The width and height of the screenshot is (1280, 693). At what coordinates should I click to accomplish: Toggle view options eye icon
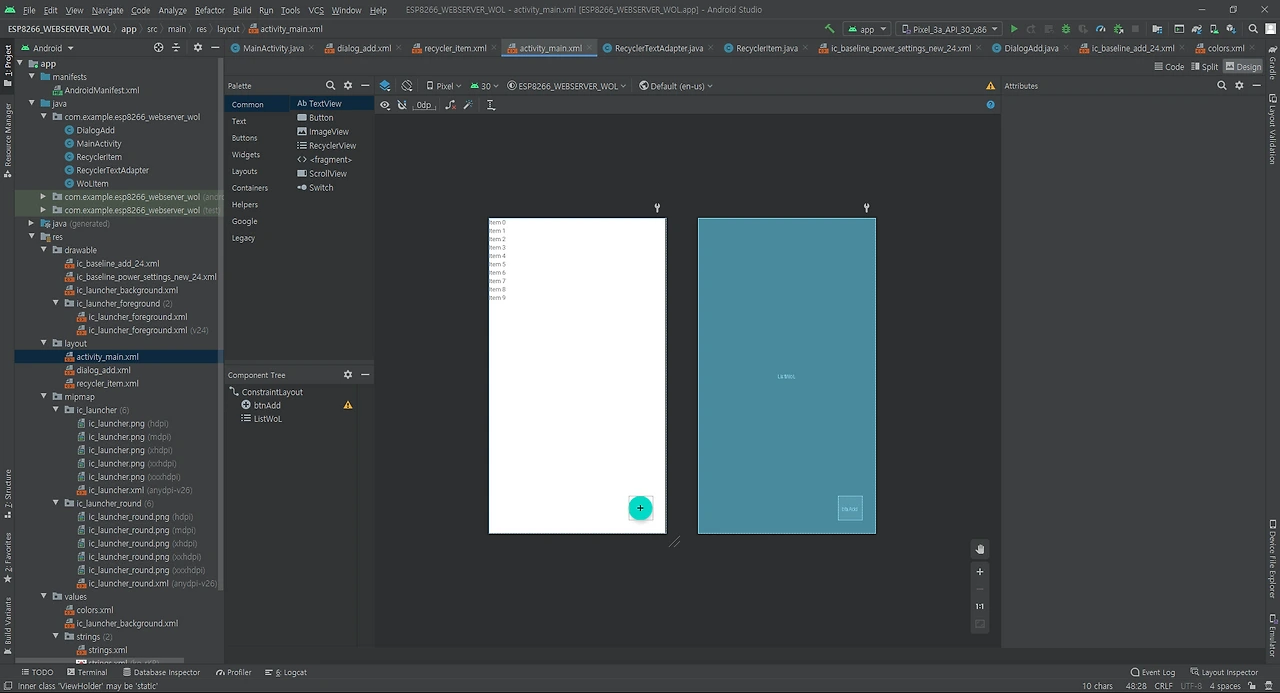point(385,105)
